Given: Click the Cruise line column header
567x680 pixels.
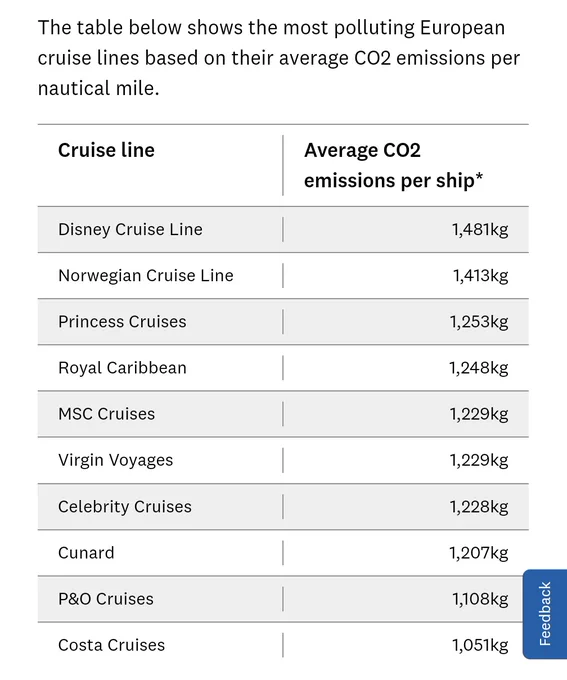Looking at the screenshot, I should [106, 150].
